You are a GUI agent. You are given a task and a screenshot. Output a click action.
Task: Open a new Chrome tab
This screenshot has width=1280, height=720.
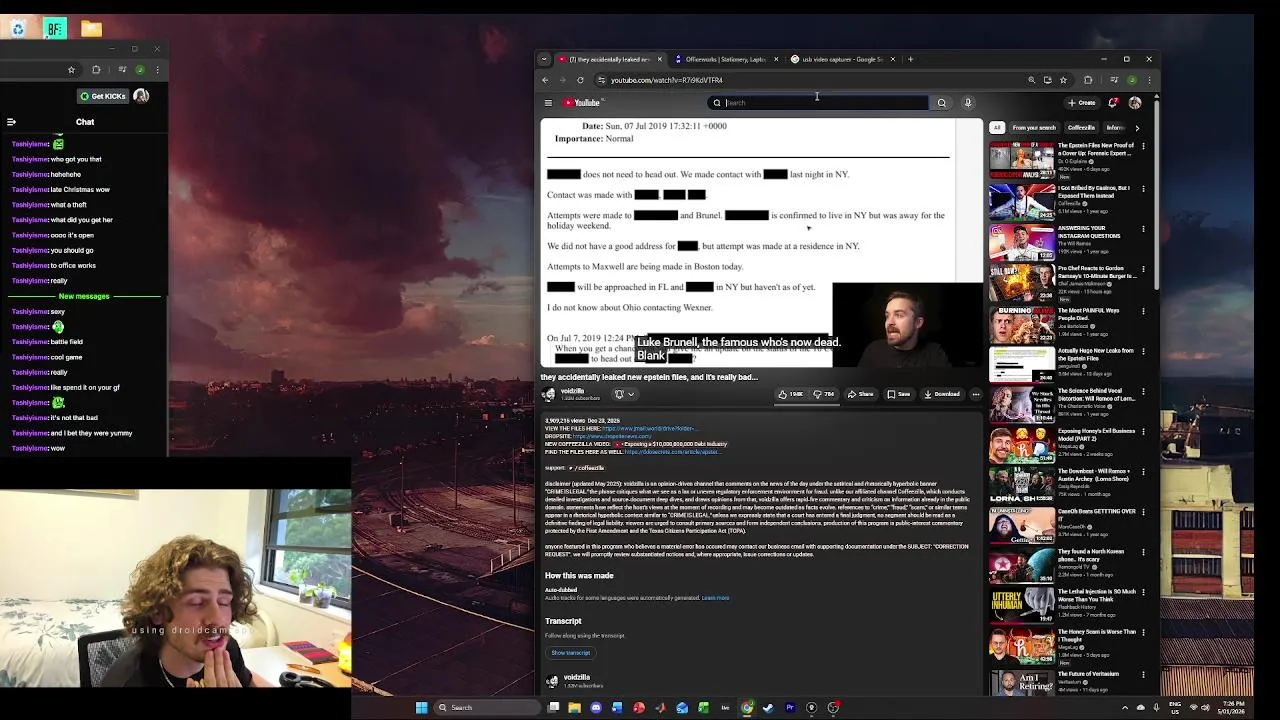910,59
